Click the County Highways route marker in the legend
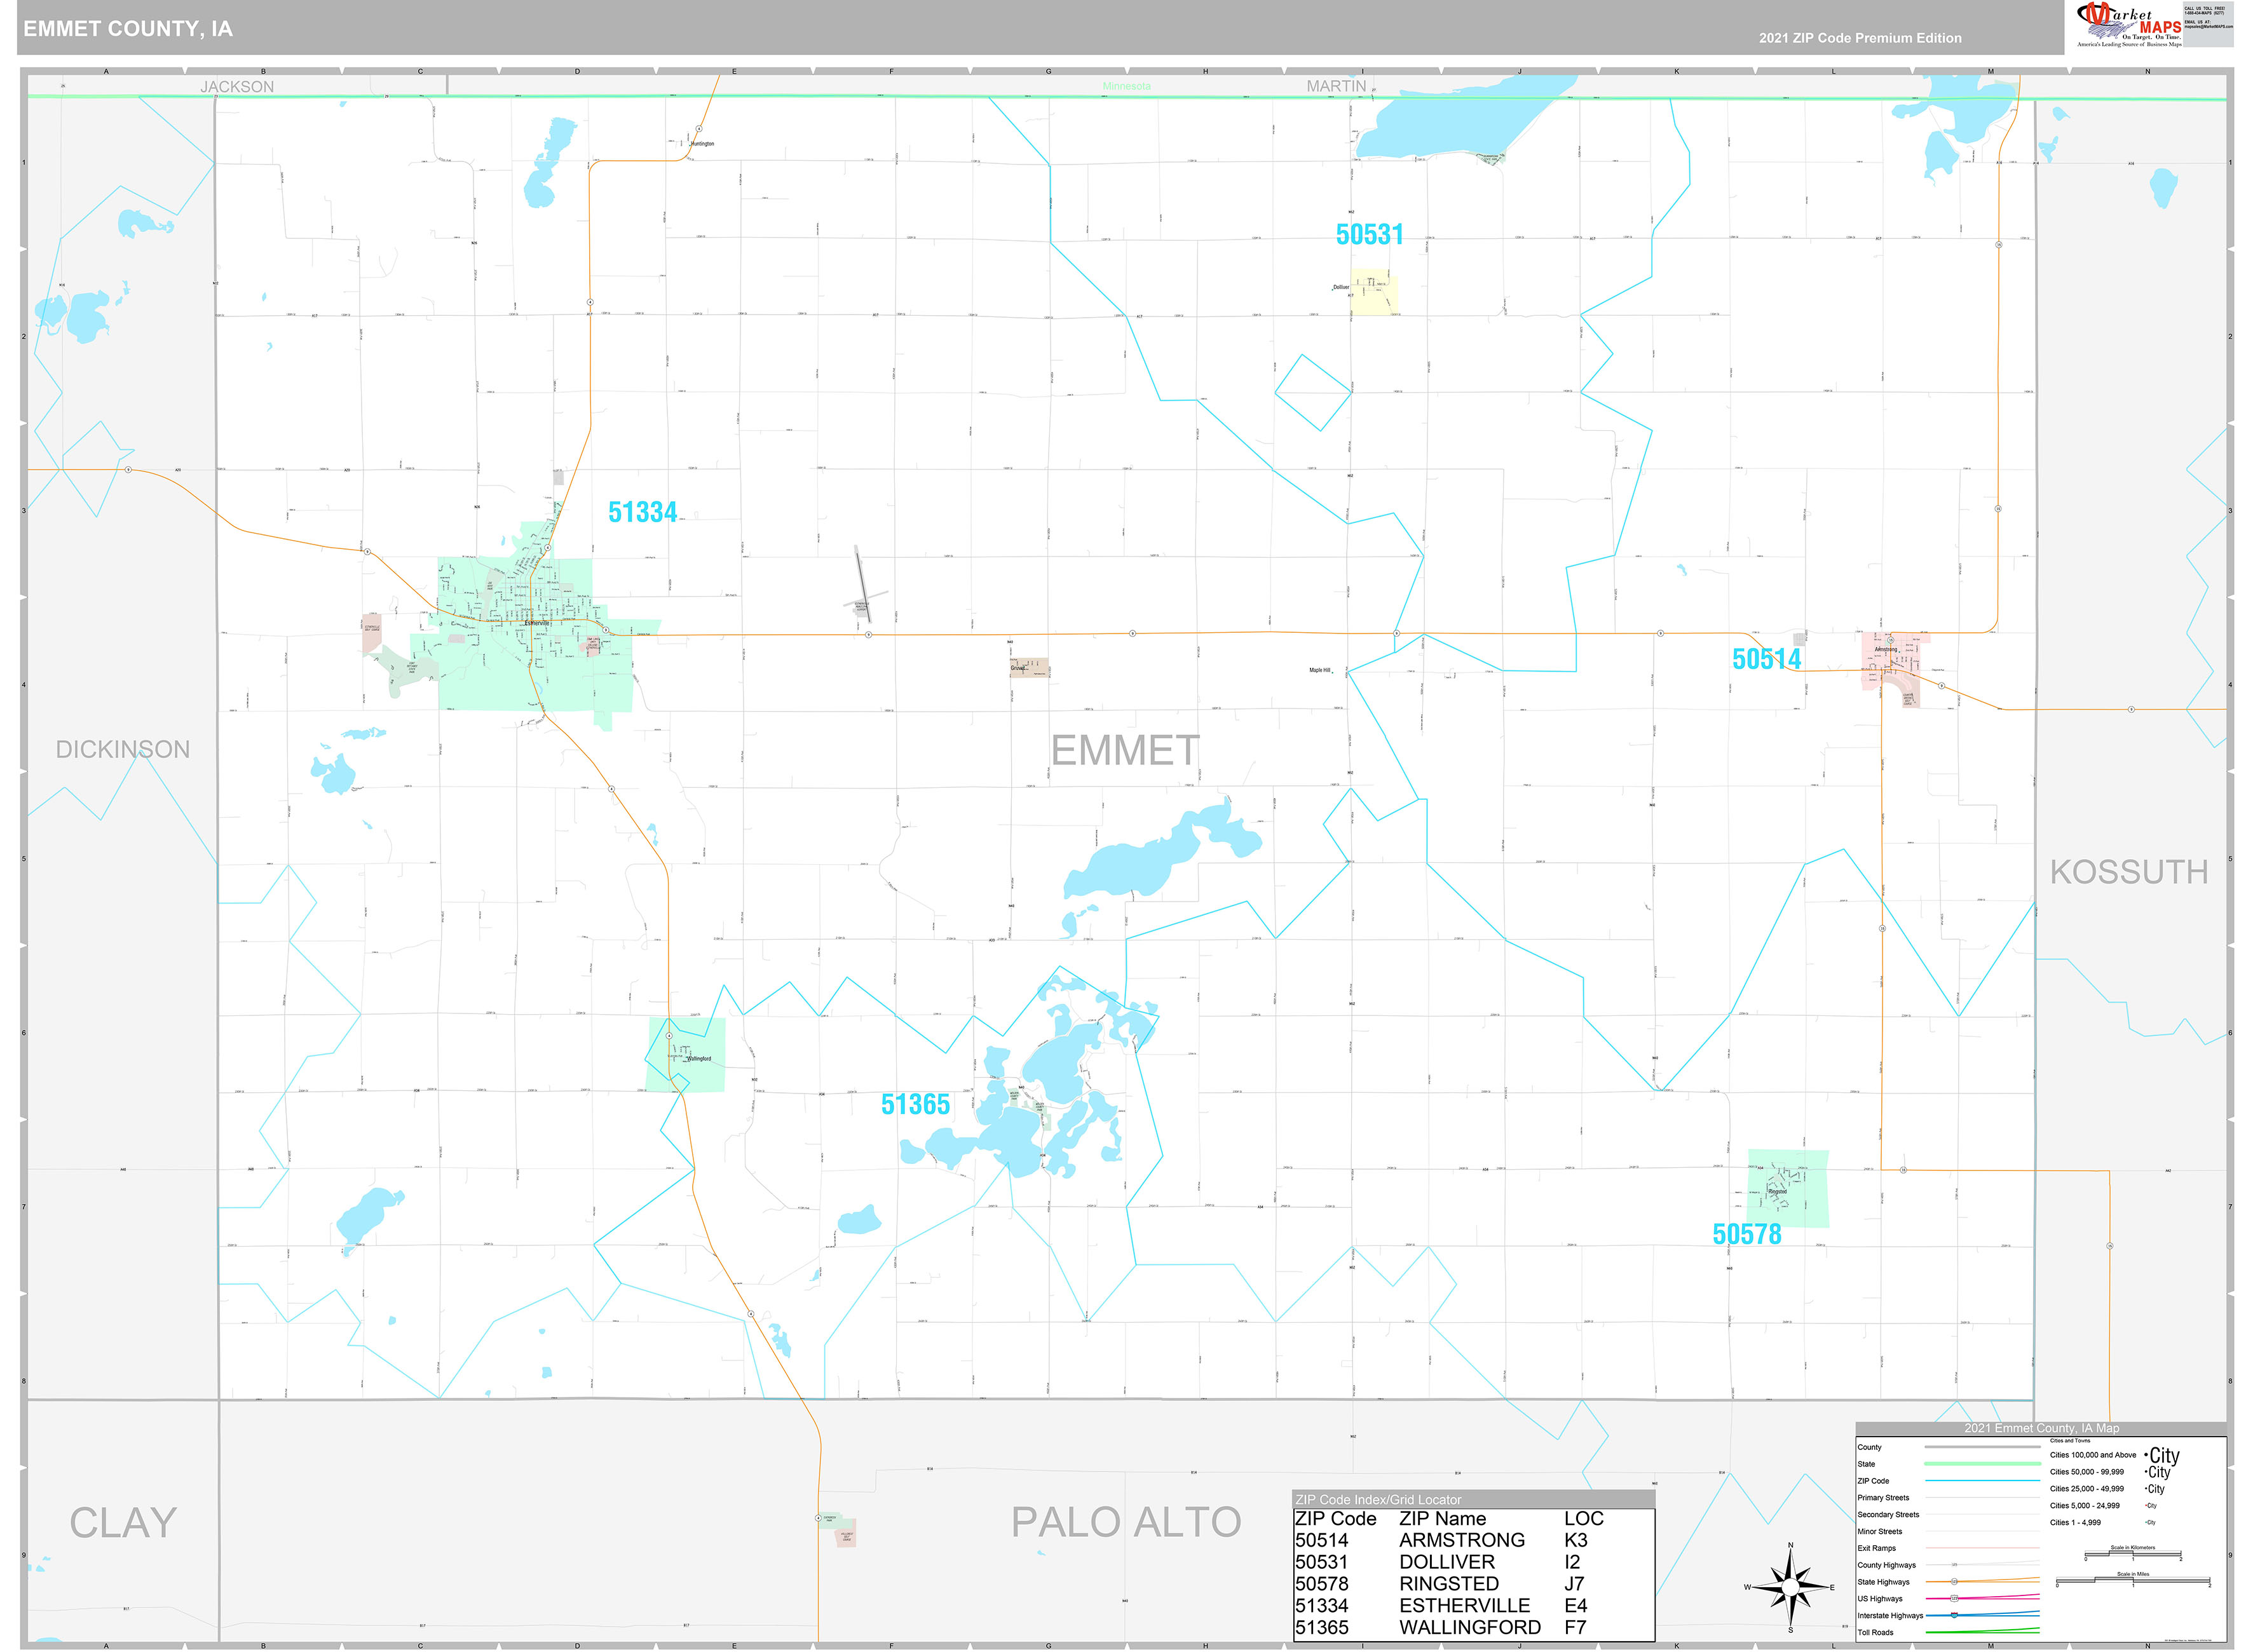This screenshot has height=1652, width=2253. pos(1954,1565)
